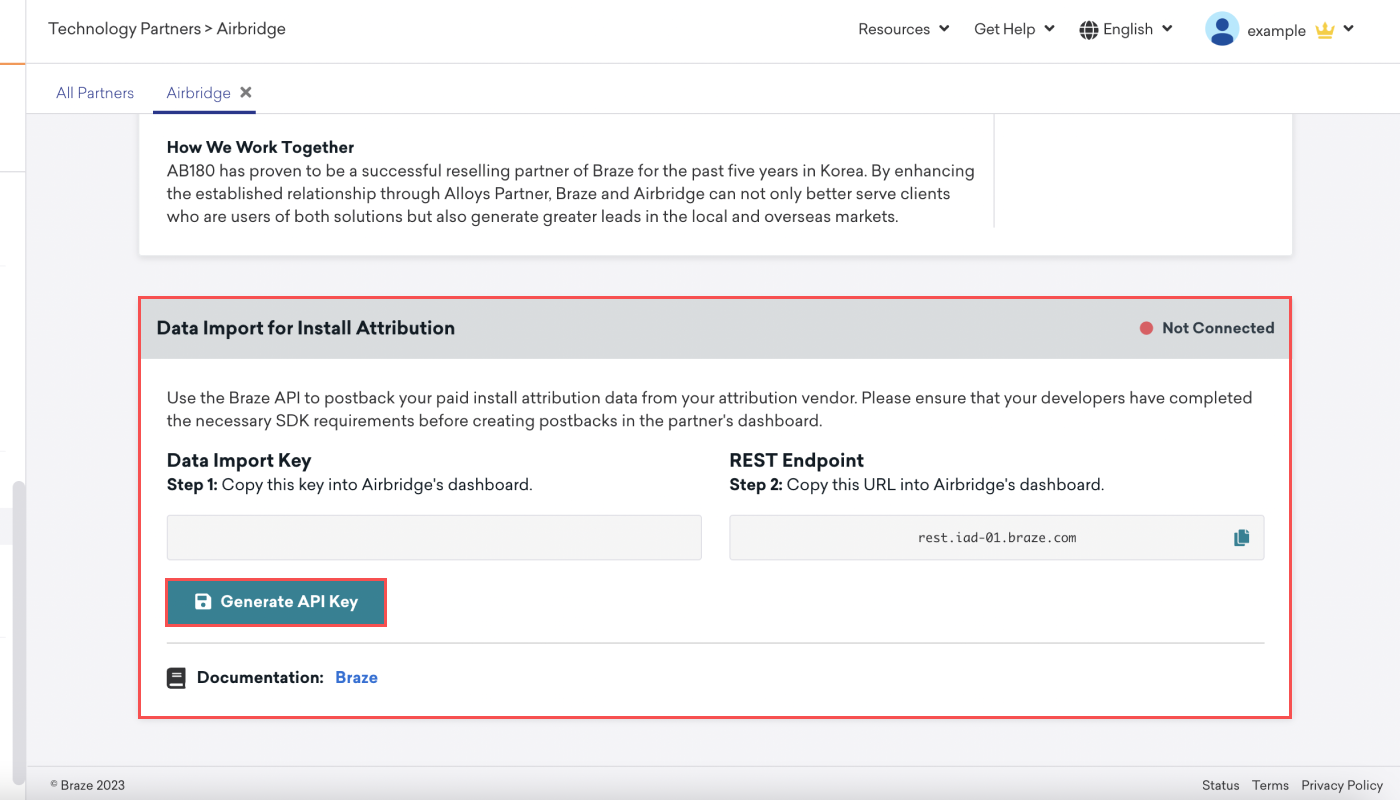This screenshot has width=1400, height=800.
Task: Open the example account menu chevron
Action: coord(1348,29)
